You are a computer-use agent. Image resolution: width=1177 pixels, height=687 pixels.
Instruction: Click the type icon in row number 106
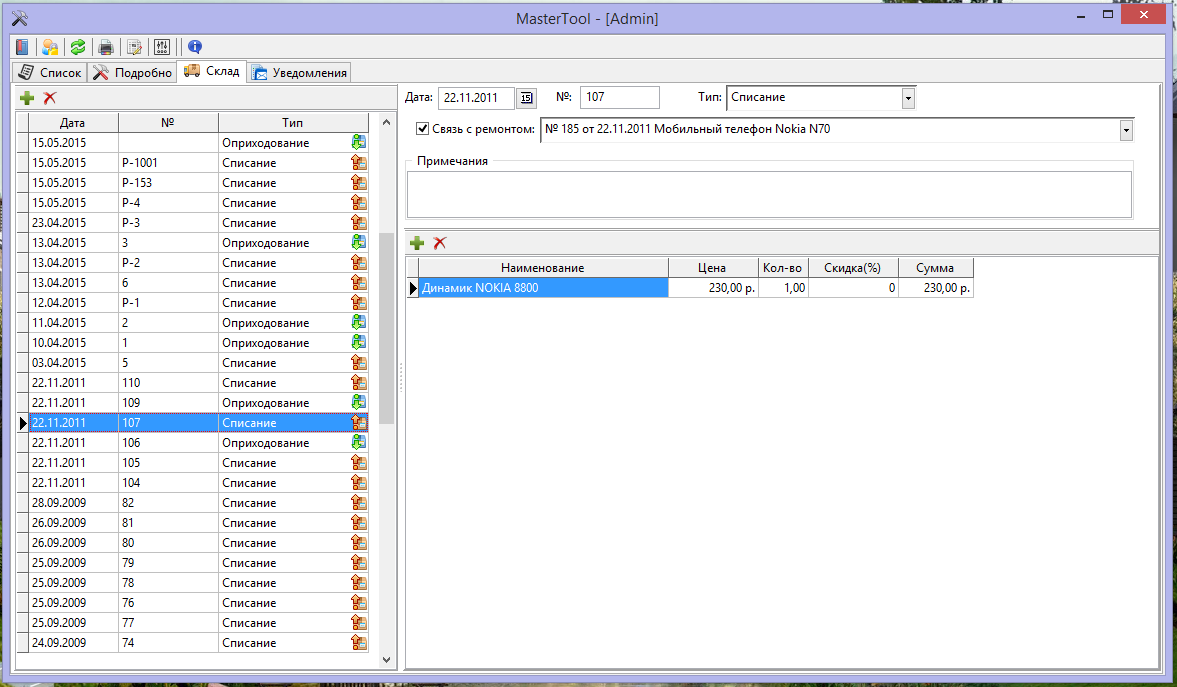359,442
